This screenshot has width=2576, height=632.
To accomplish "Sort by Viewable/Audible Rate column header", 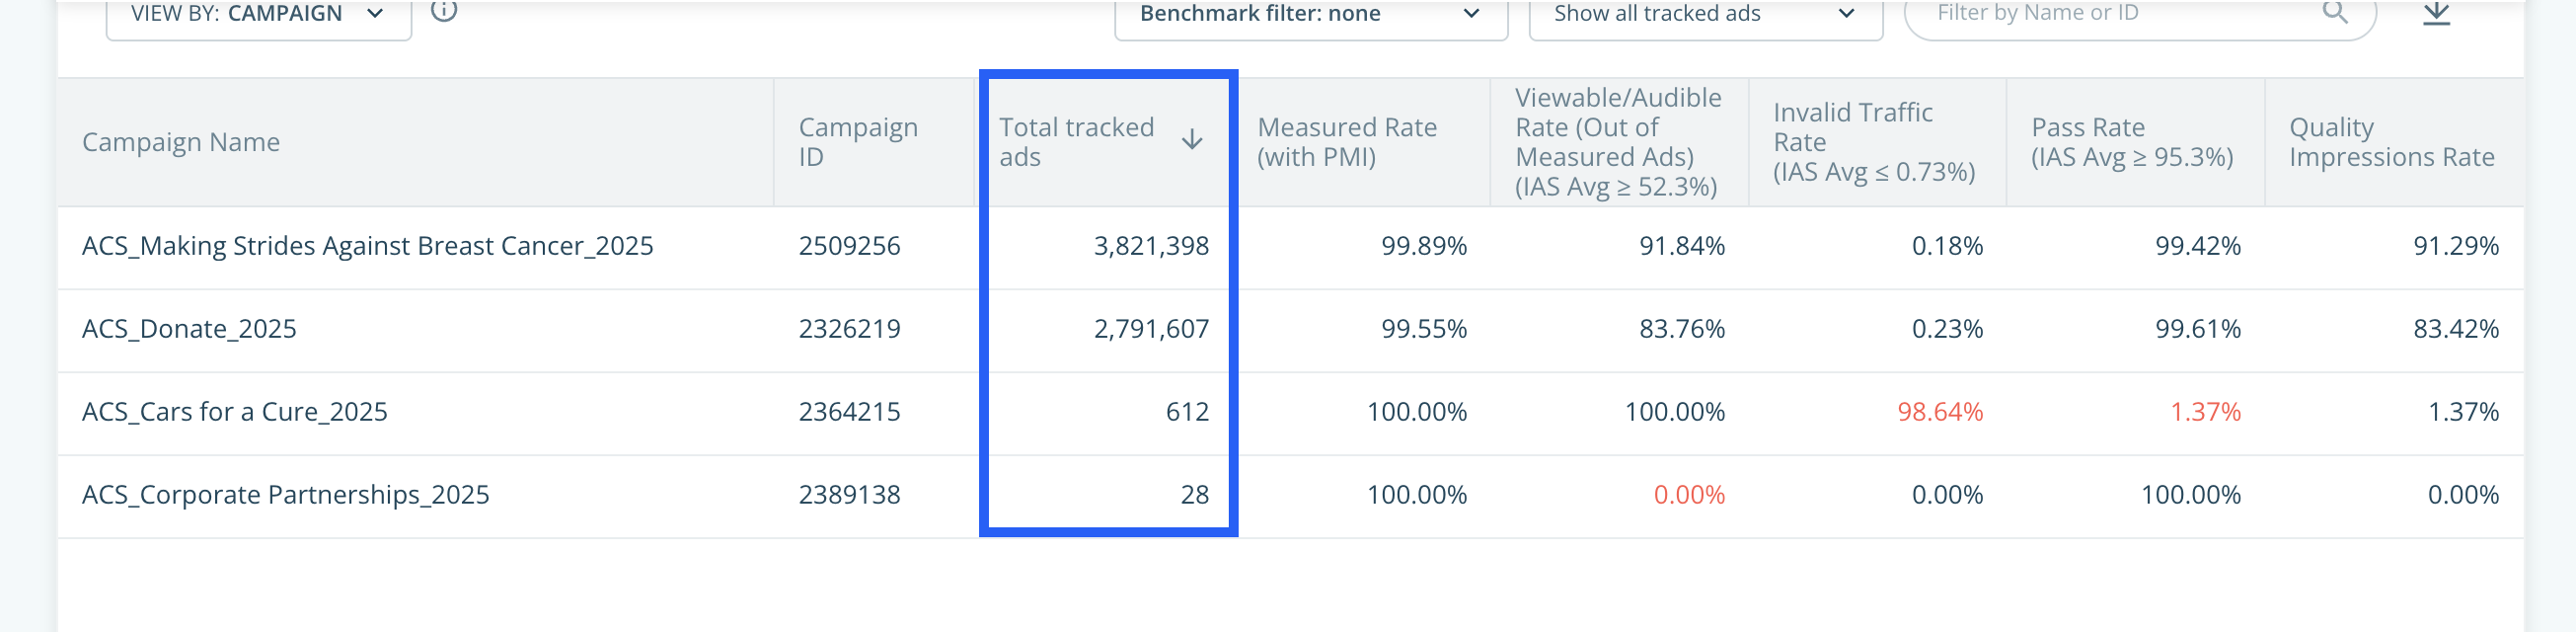I will (x=1617, y=142).
